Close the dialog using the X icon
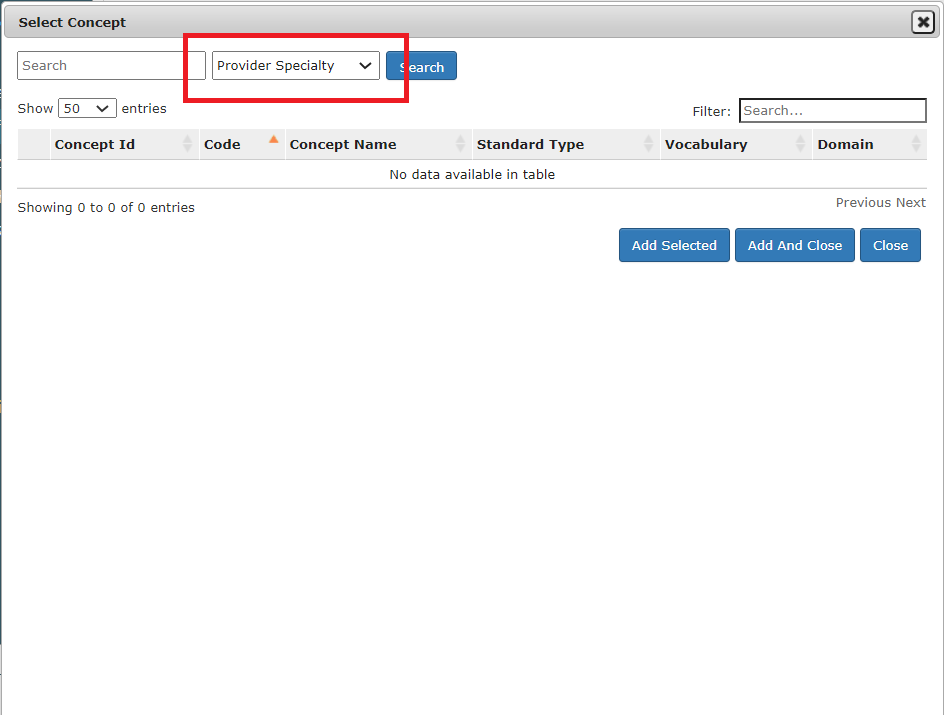This screenshot has width=944, height=715. (x=922, y=21)
